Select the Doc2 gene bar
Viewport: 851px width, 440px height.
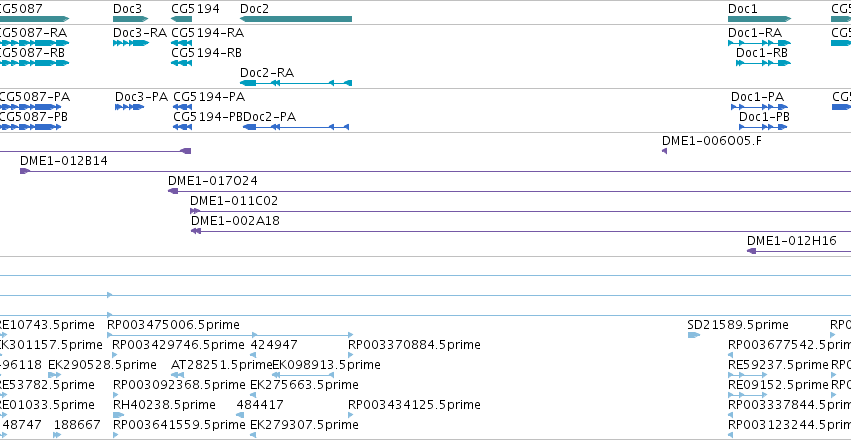click(296, 19)
